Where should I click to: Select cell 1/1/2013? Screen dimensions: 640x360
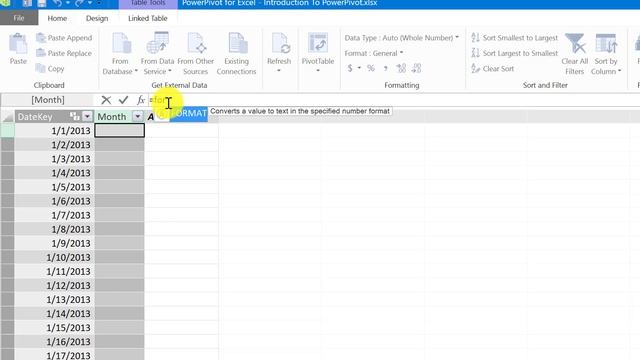point(55,131)
